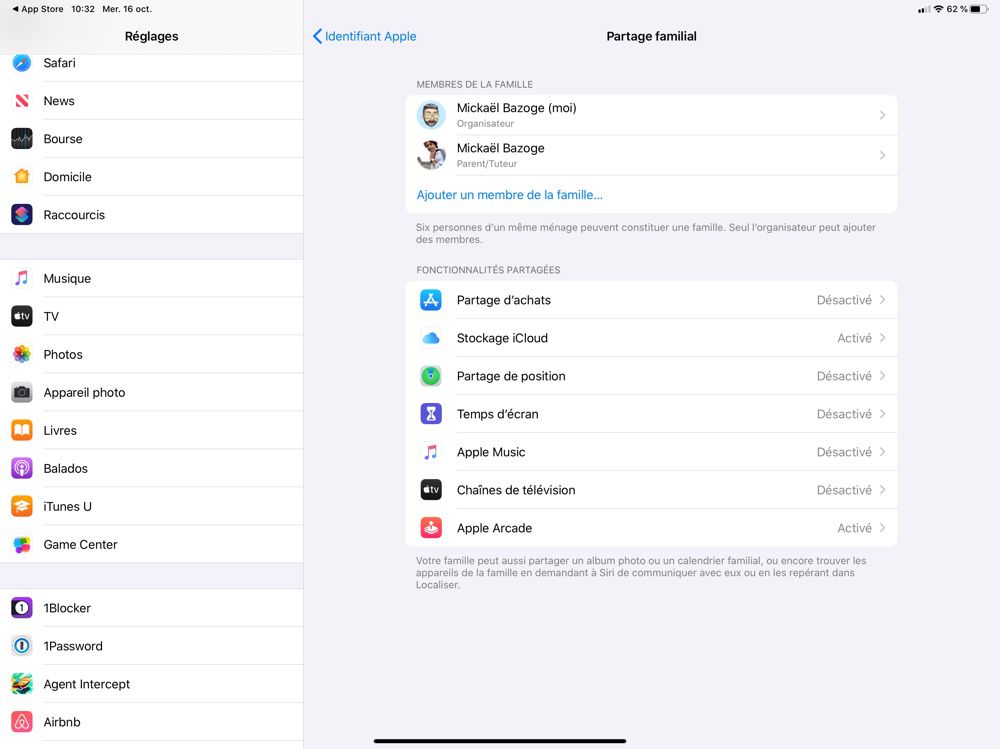Tap the Domicile house icon
The image size is (1000, 749).
tap(22, 177)
